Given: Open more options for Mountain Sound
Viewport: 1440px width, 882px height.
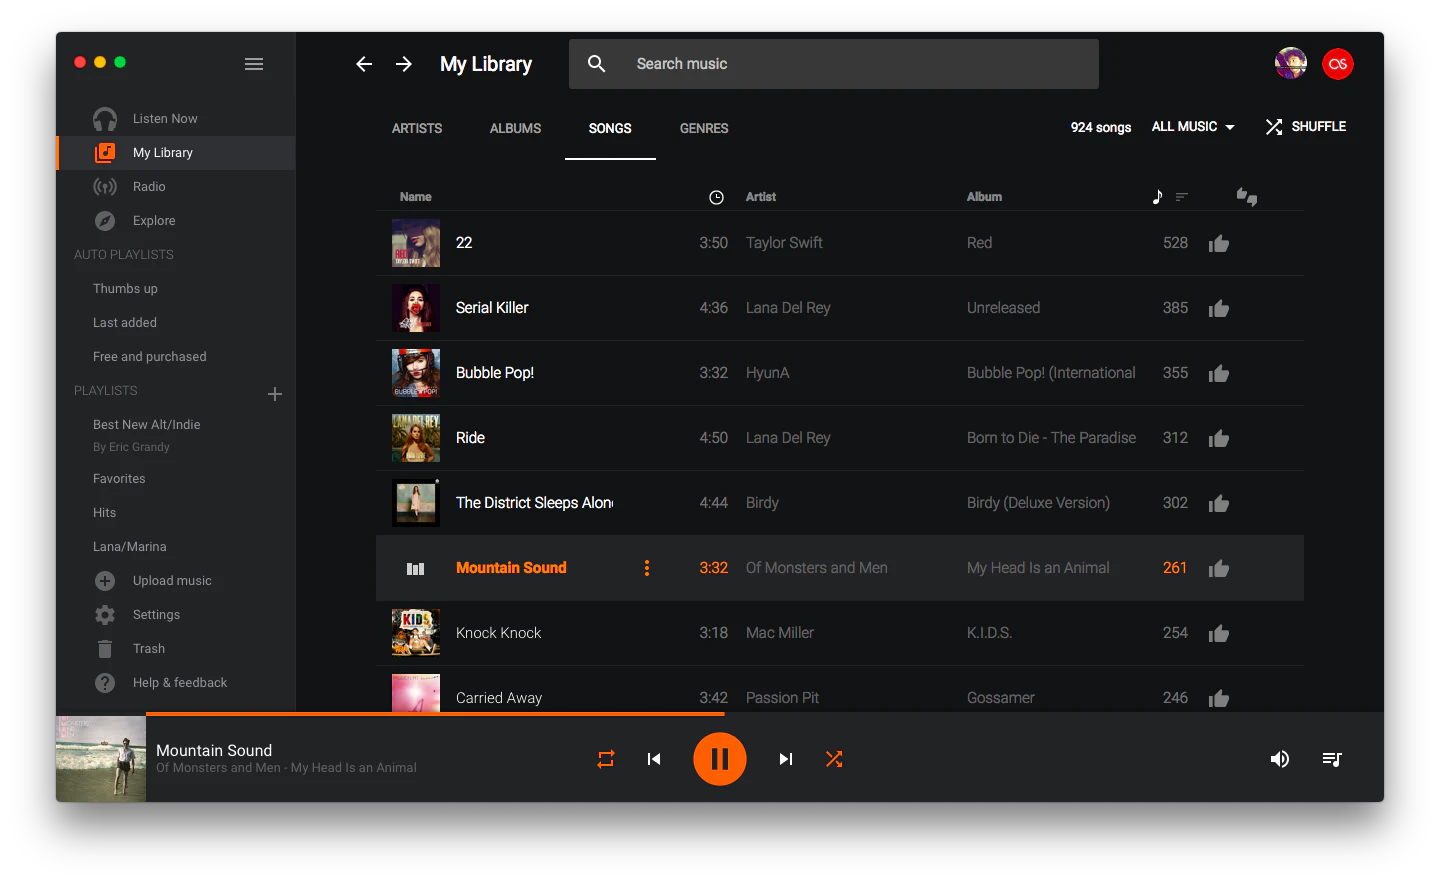Looking at the screenshot, I should [x=647, y=568].
